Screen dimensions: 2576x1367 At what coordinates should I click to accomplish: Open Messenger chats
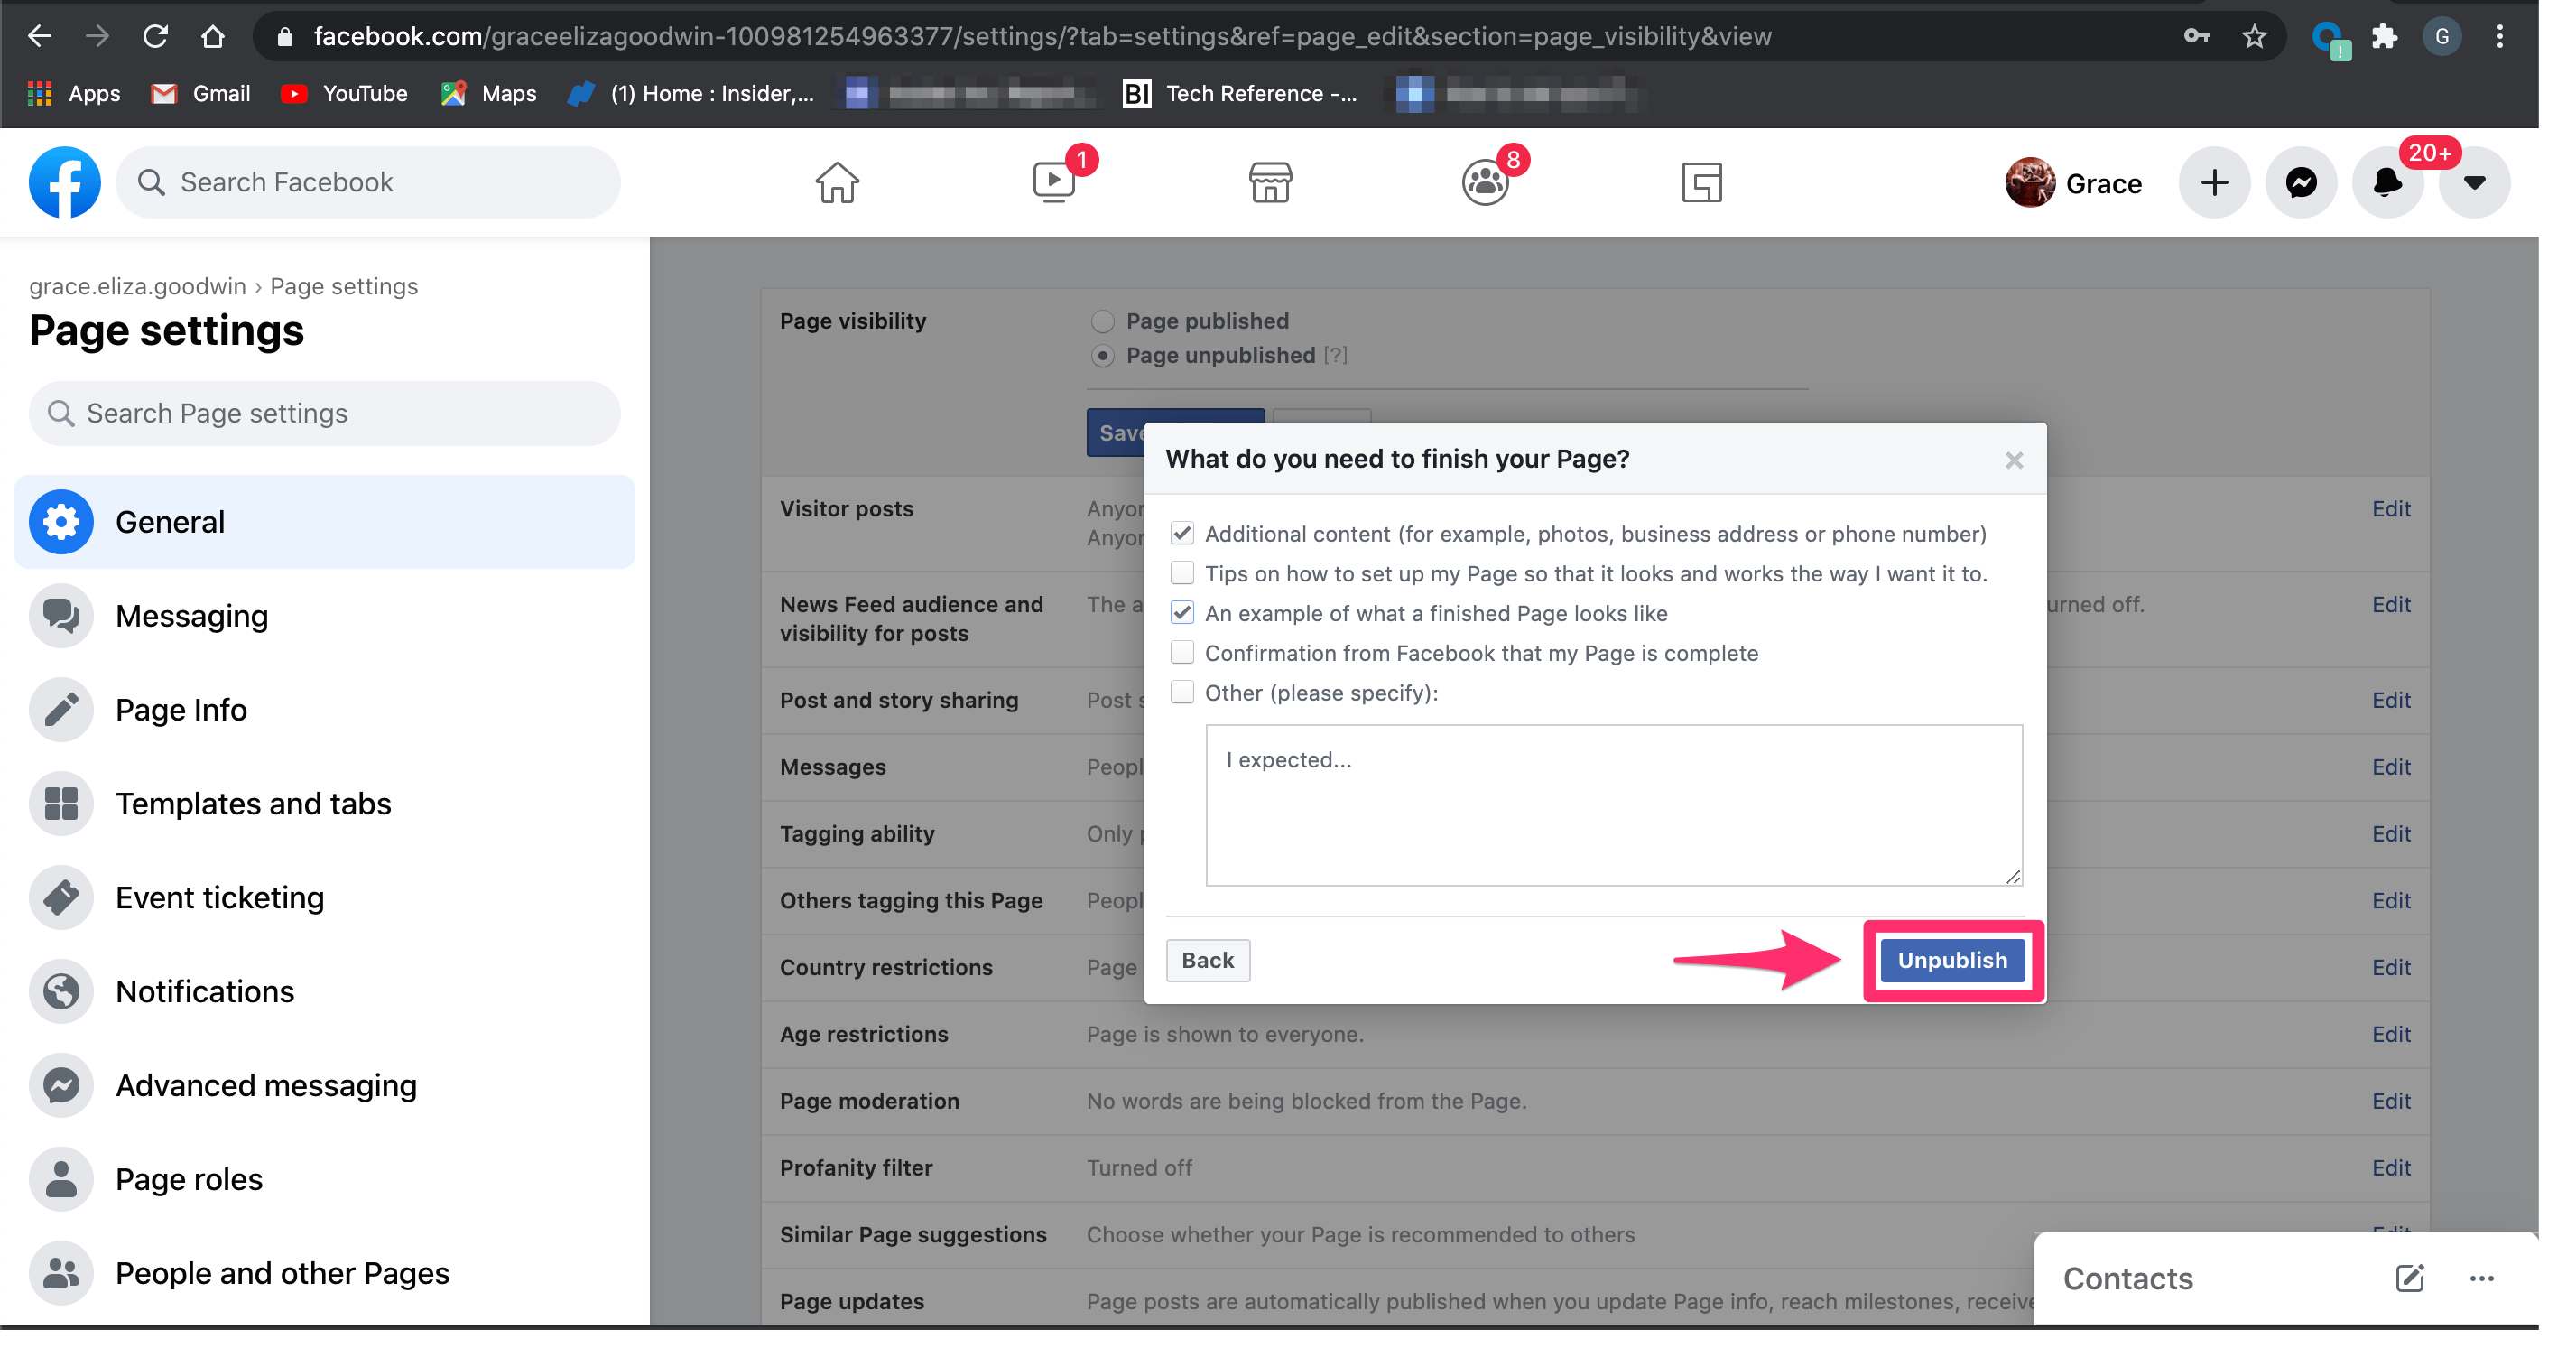pyautogui.click(x=2300, y=182)
